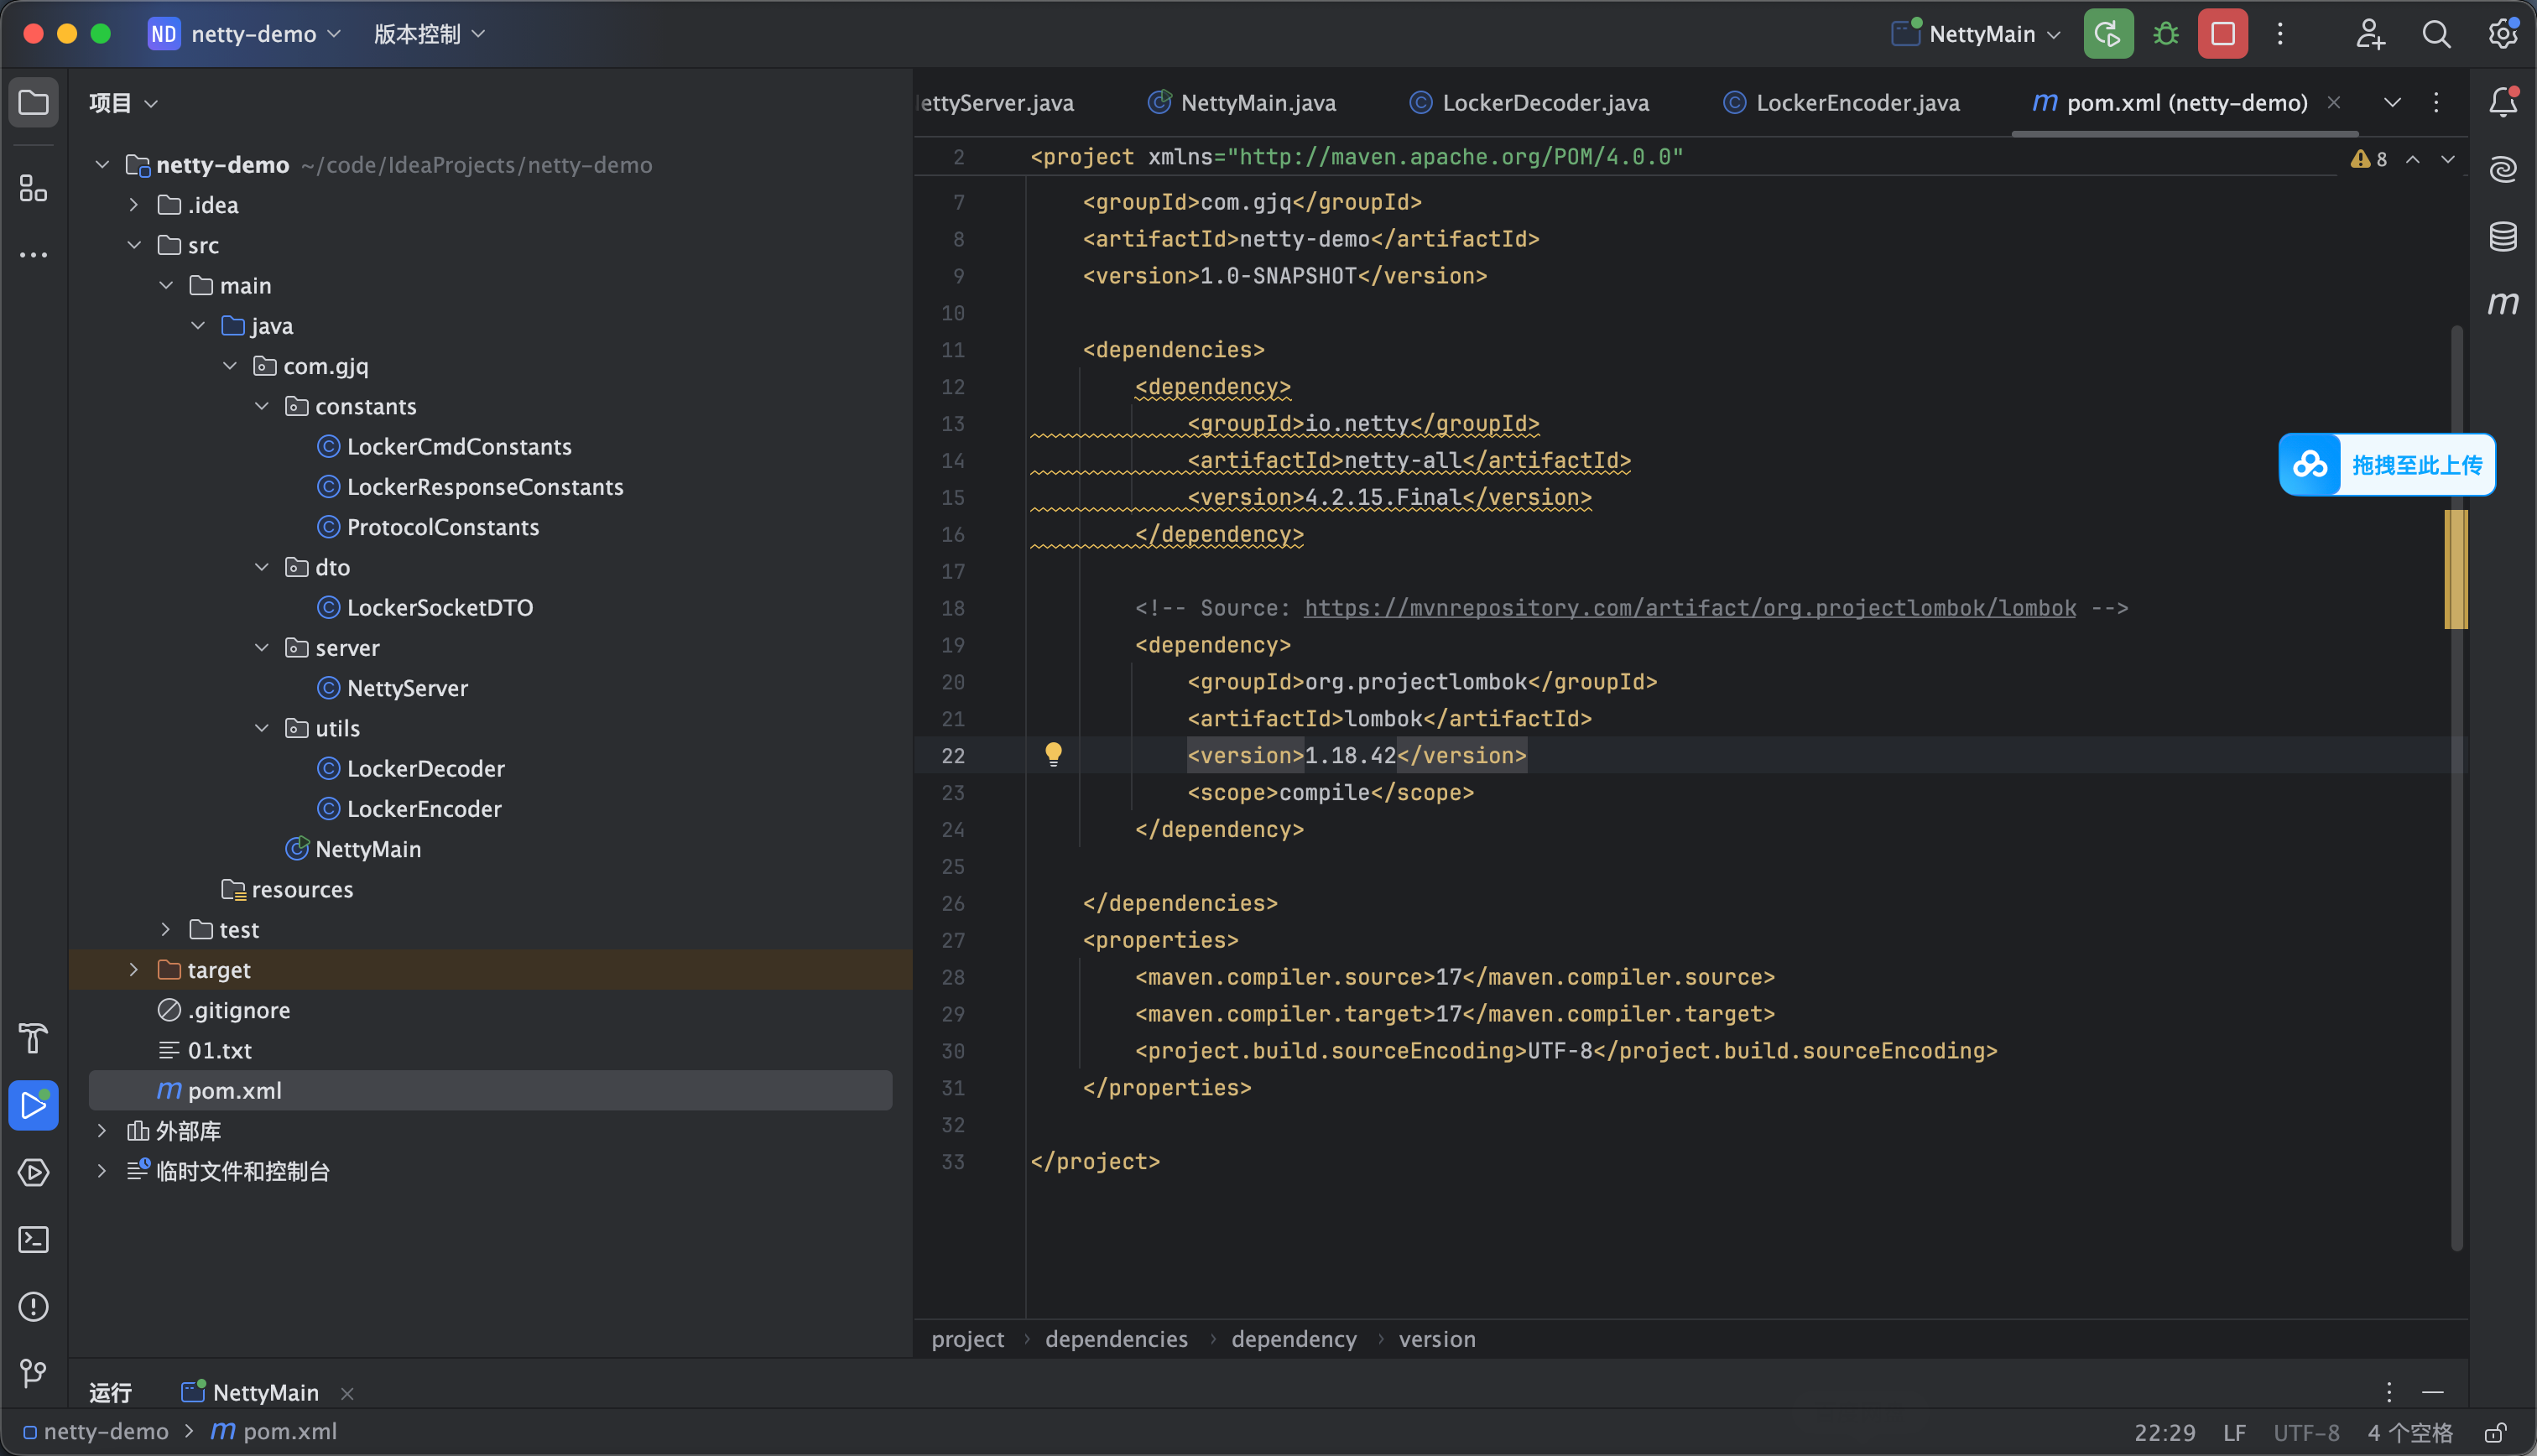This screenshot has width=2537, height=1456.
Task: Open IDE settings gear
Action: tap(2502, 34)
